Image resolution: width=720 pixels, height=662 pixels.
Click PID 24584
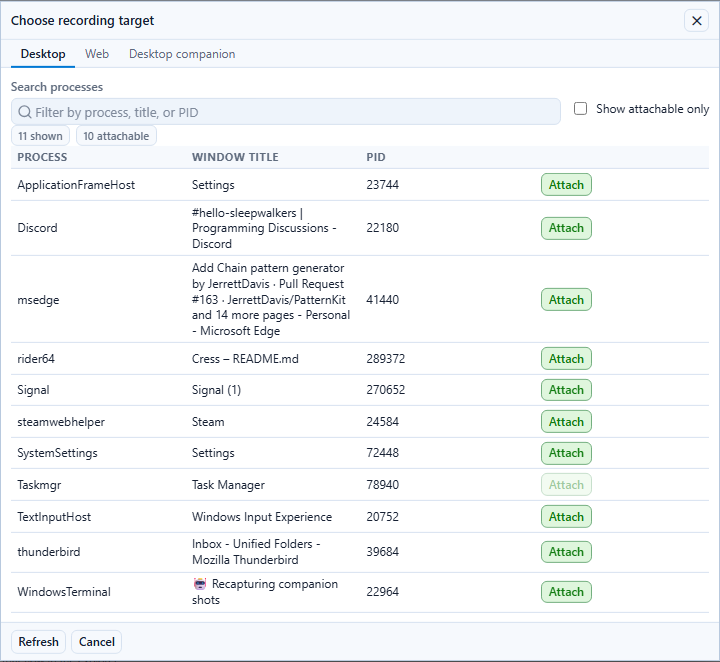382,422
